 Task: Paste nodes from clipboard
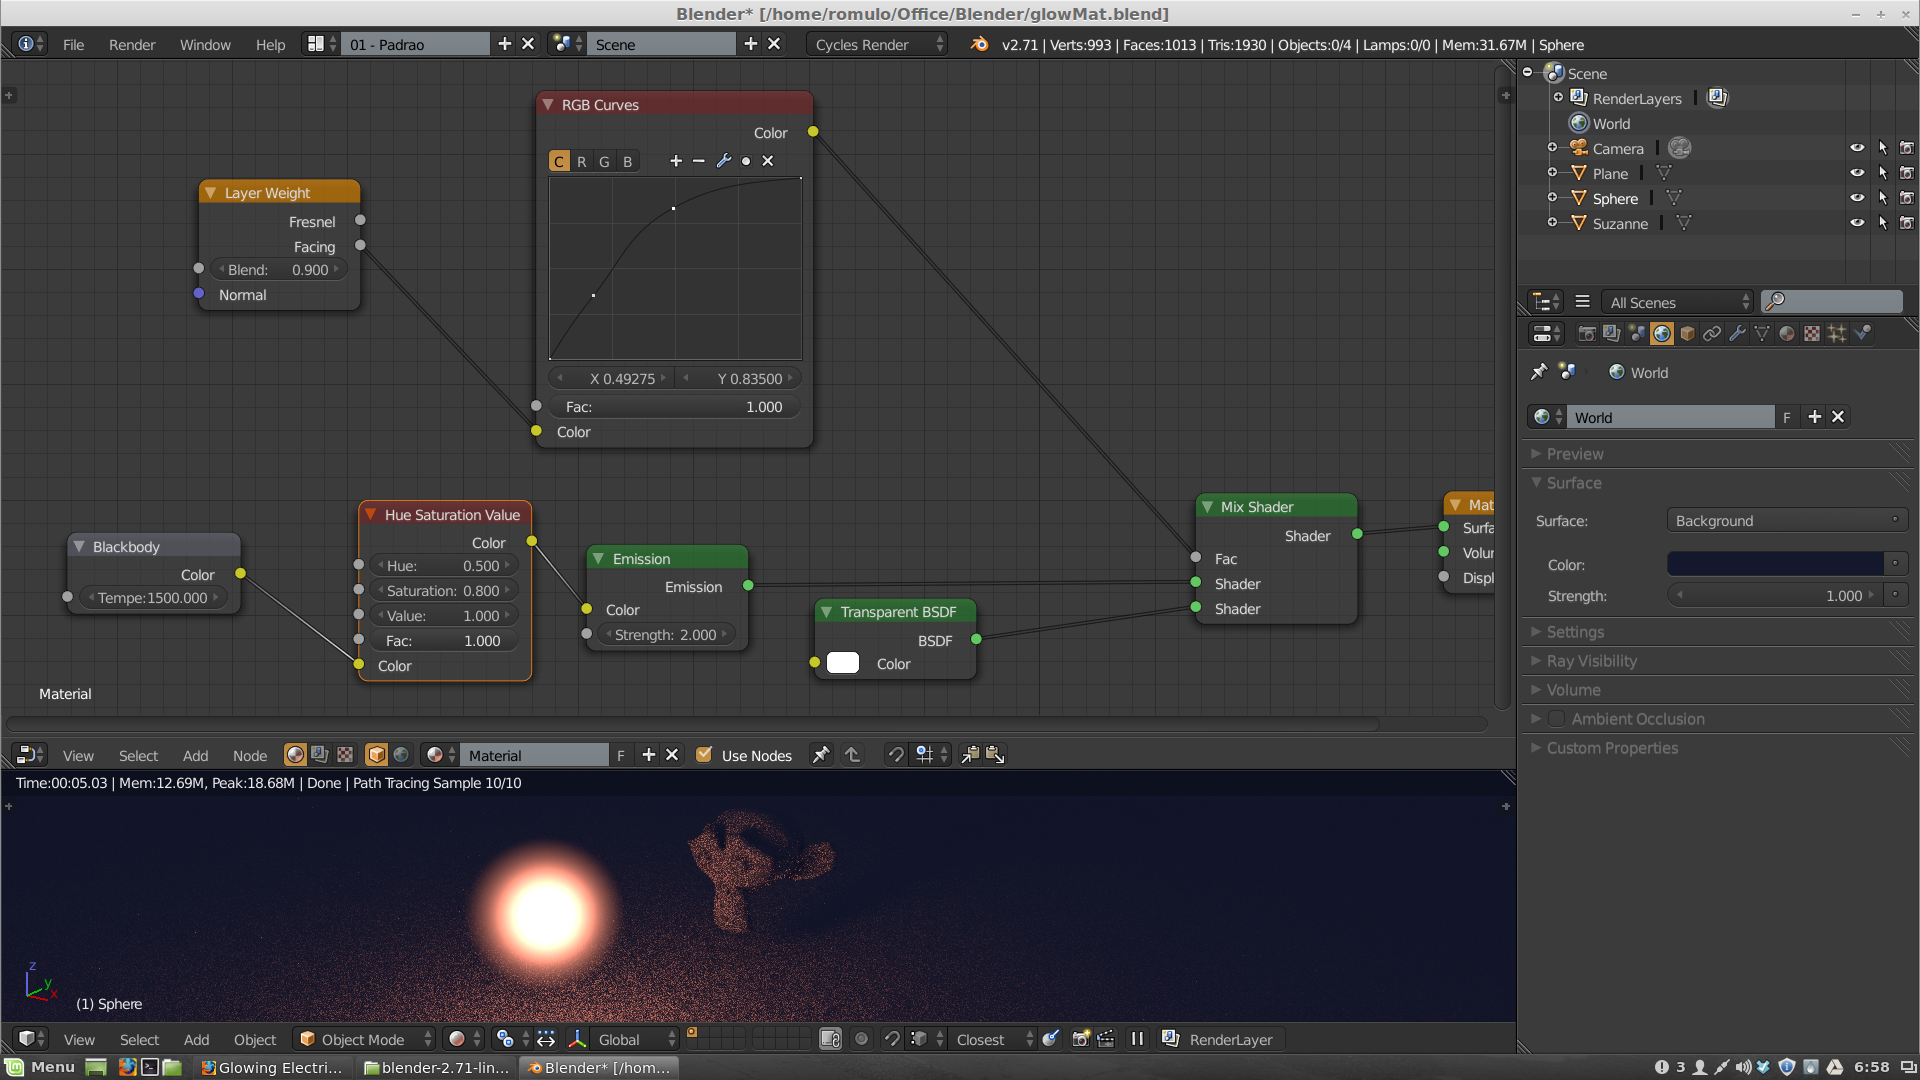(995, 755)
